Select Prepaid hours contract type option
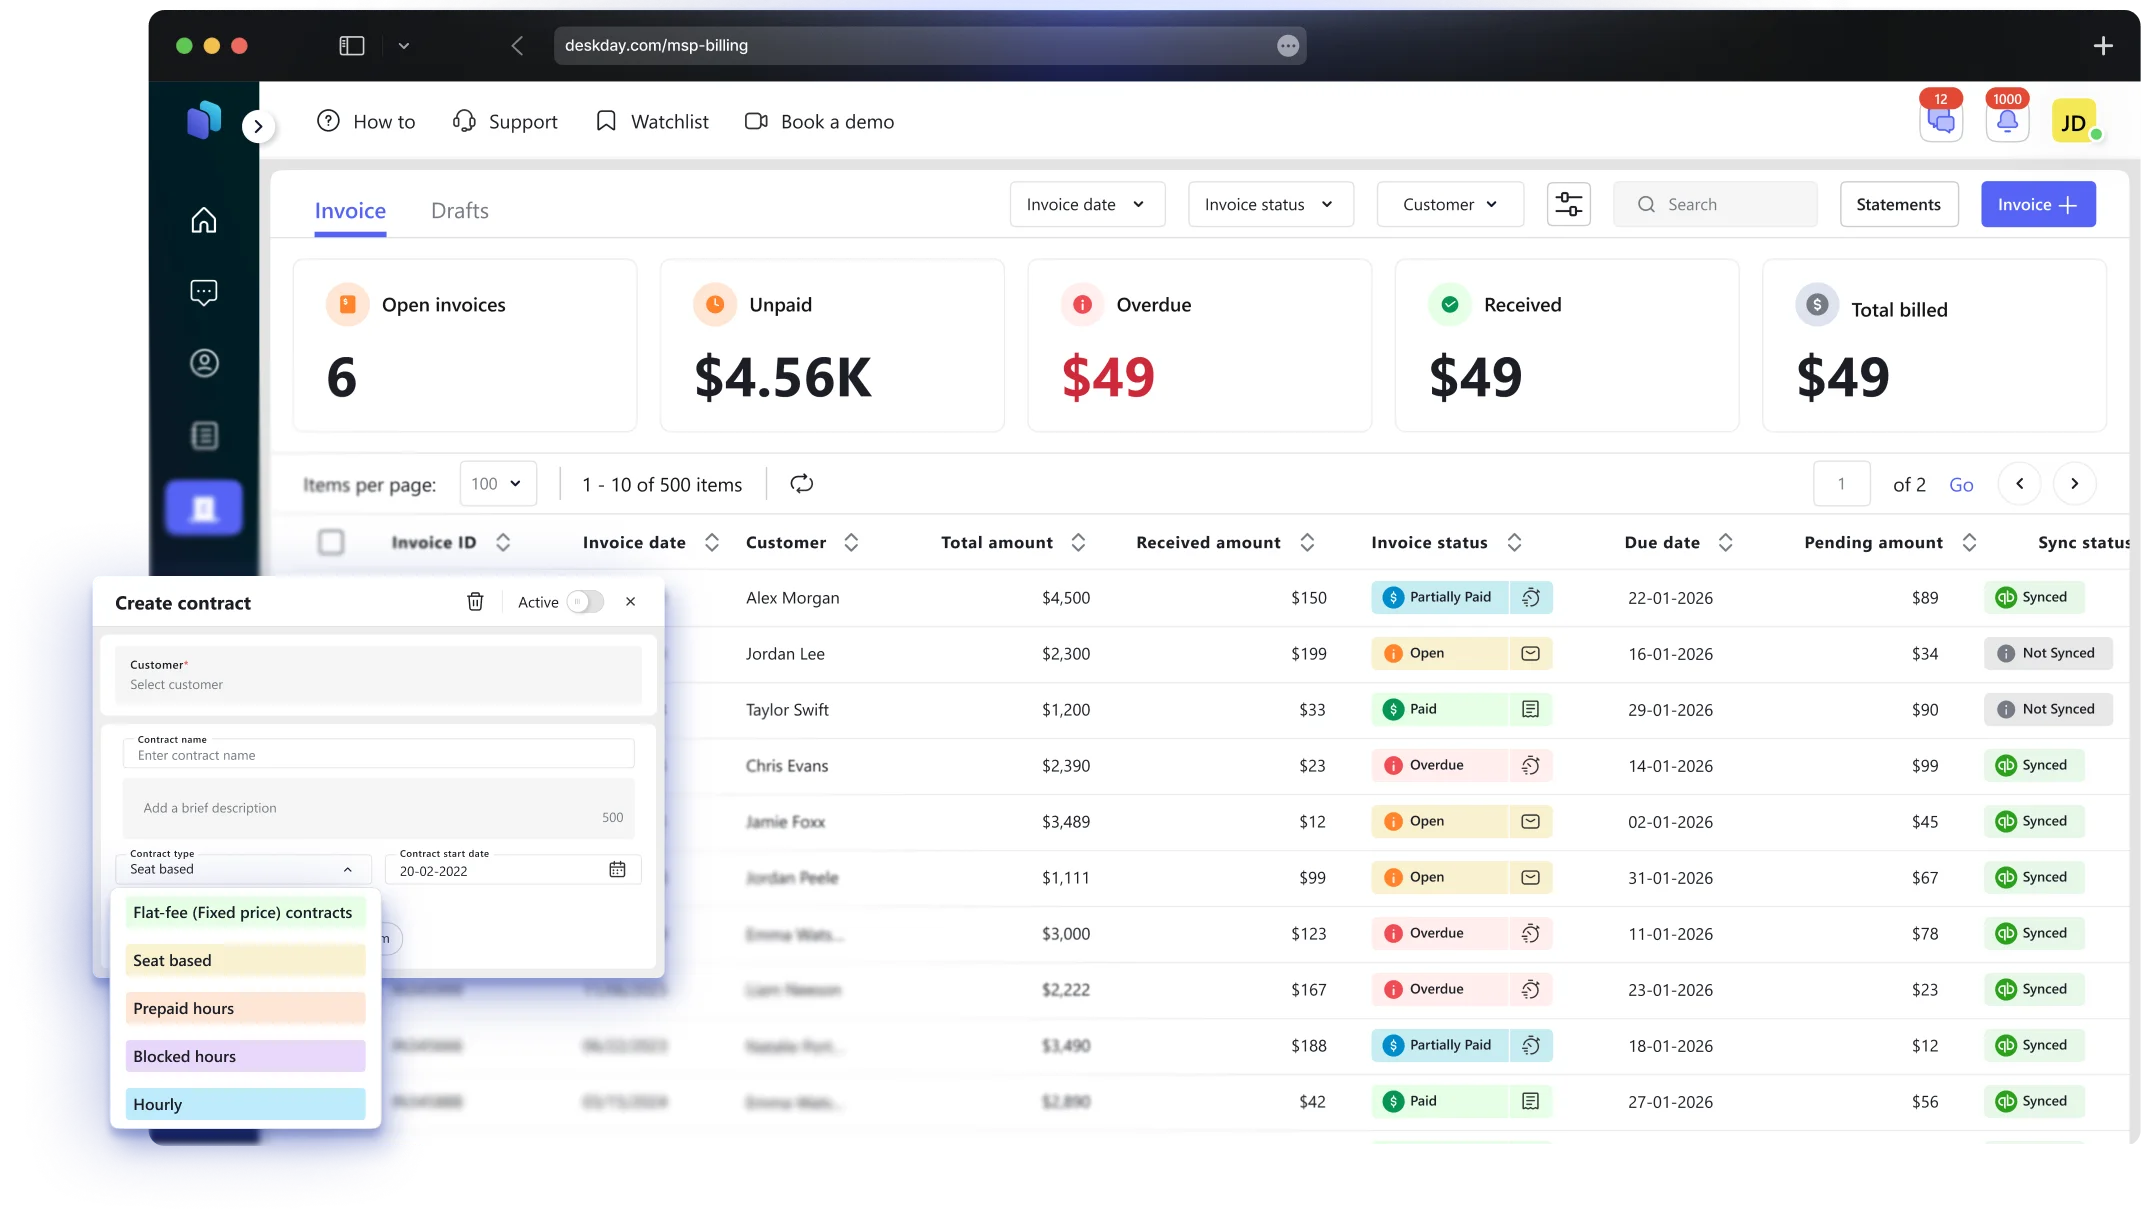This screenshot has height=1216, width=2141. coord(245,1008)
